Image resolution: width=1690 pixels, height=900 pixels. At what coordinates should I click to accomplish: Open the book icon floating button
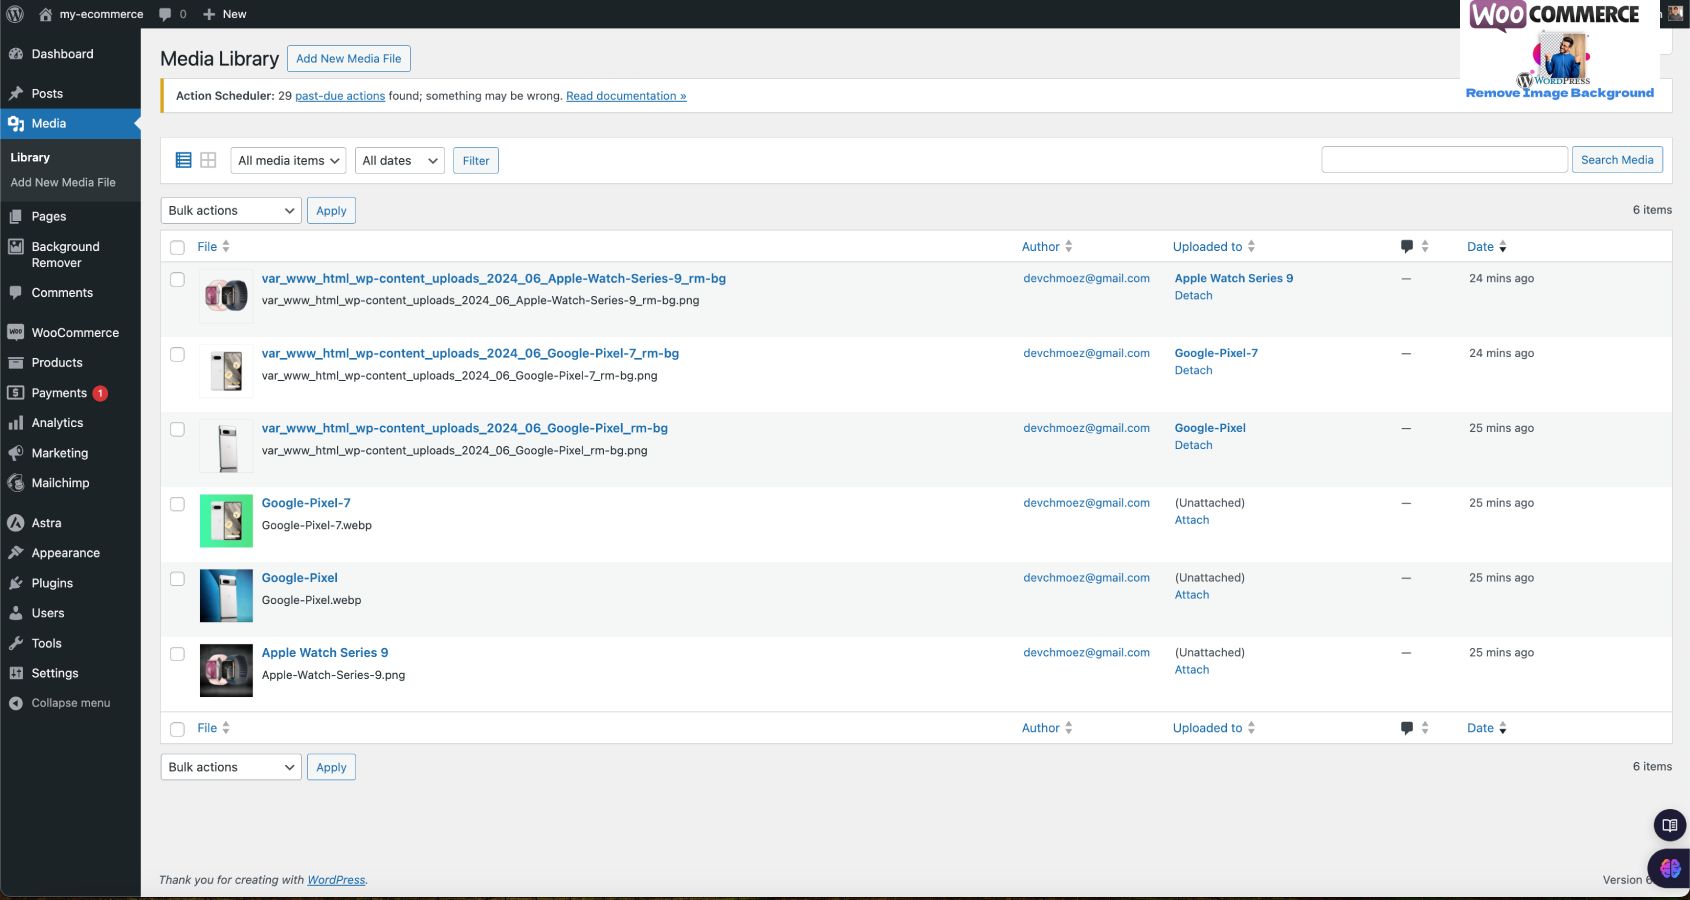pos(1669,825)
